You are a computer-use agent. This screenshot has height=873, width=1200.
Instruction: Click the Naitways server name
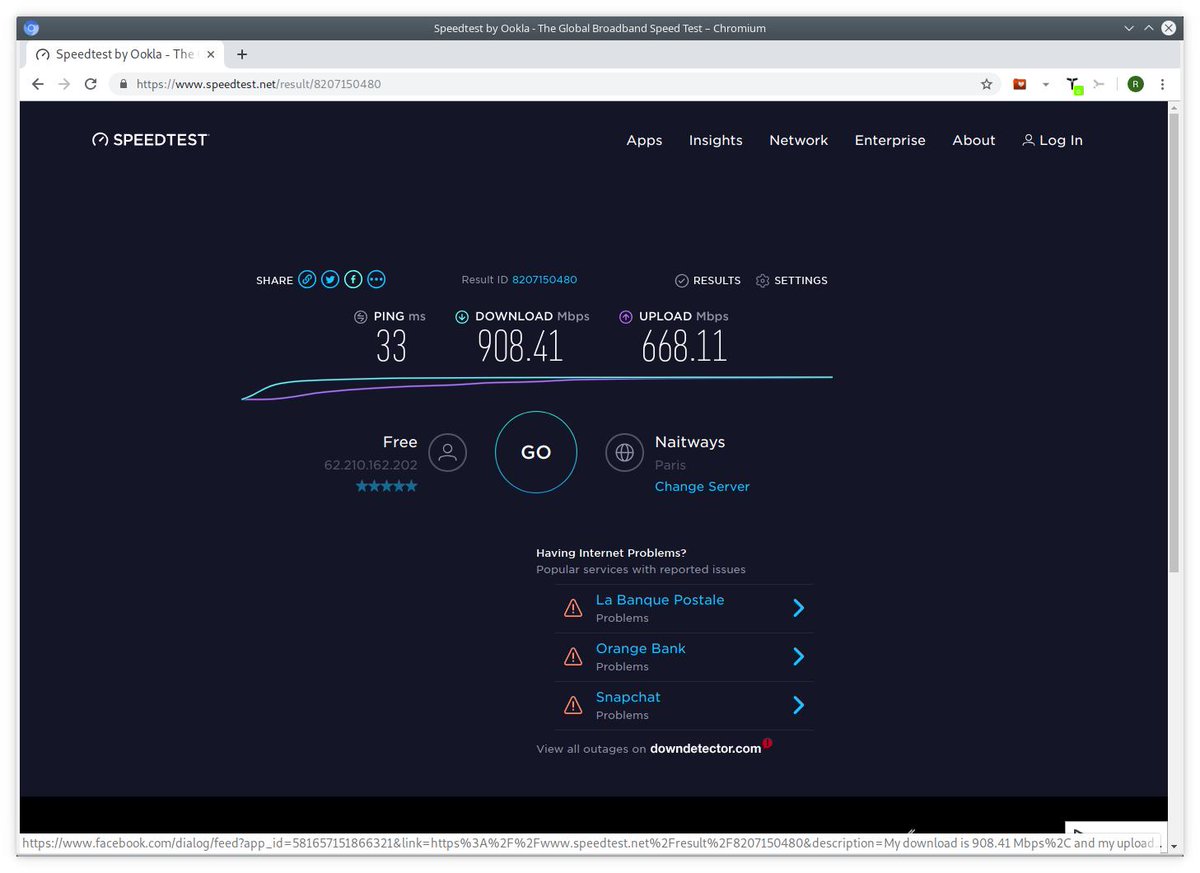[690, 442]
